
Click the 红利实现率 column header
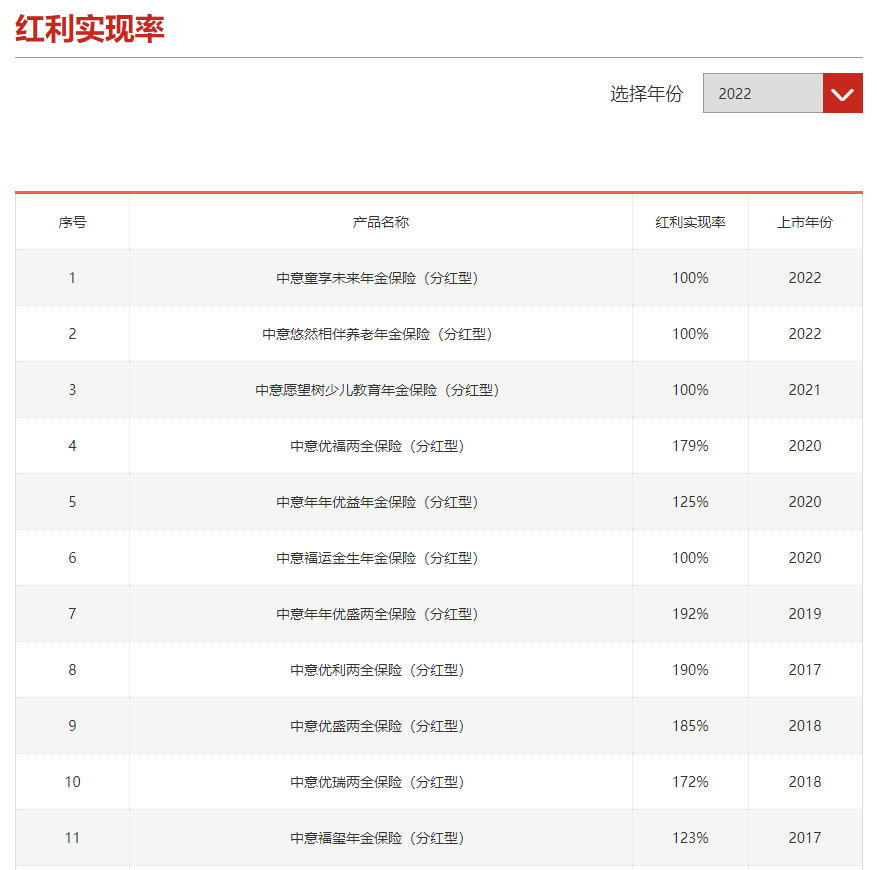coord(690,222)
